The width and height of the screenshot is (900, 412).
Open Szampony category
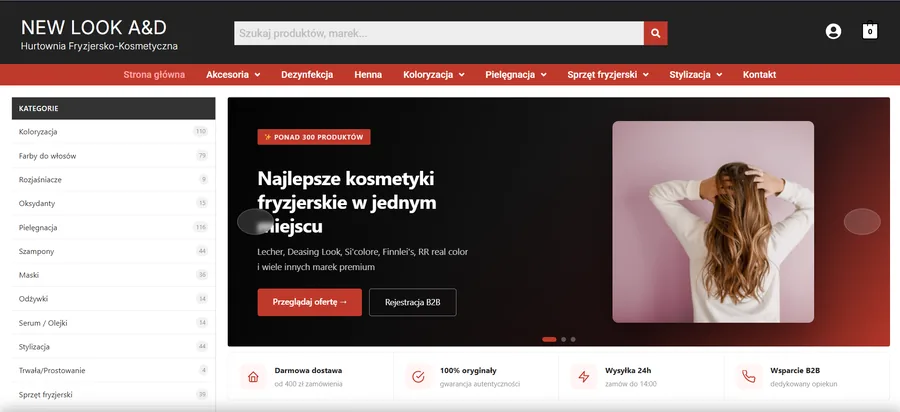[114, 251]
